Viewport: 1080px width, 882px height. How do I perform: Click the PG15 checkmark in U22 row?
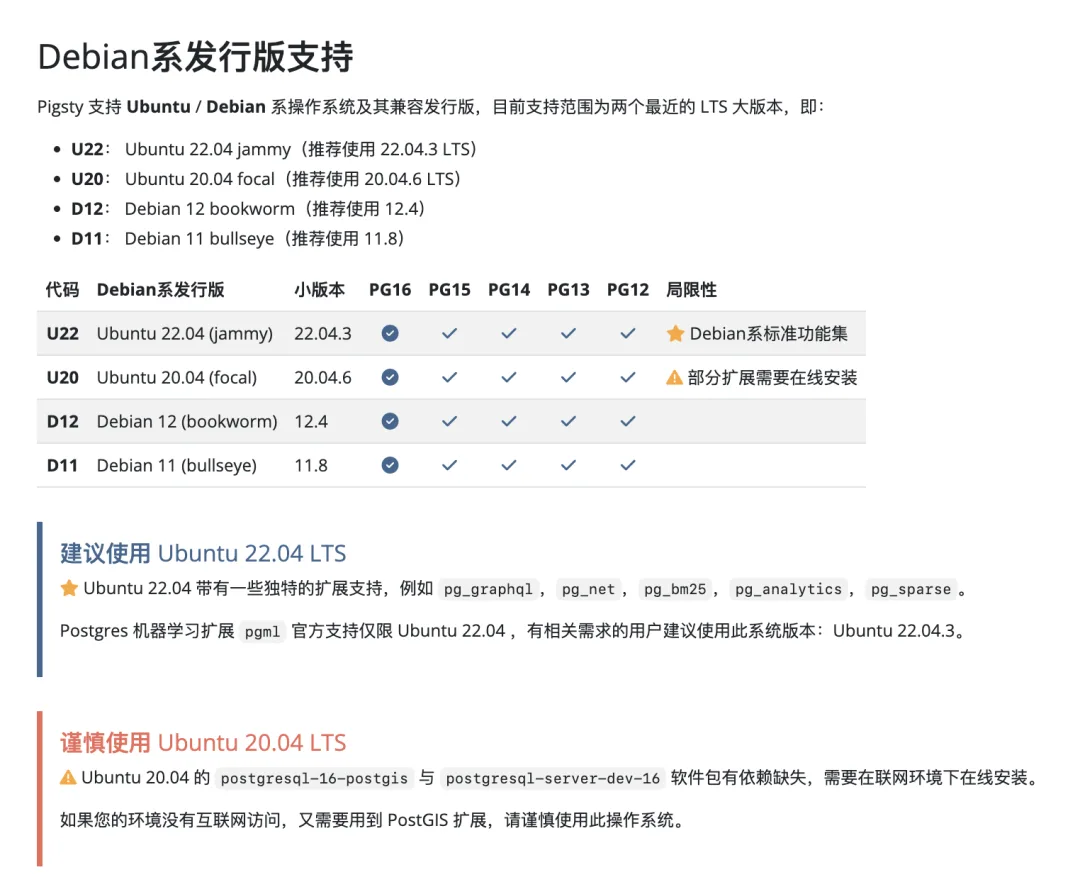point(449,334)
